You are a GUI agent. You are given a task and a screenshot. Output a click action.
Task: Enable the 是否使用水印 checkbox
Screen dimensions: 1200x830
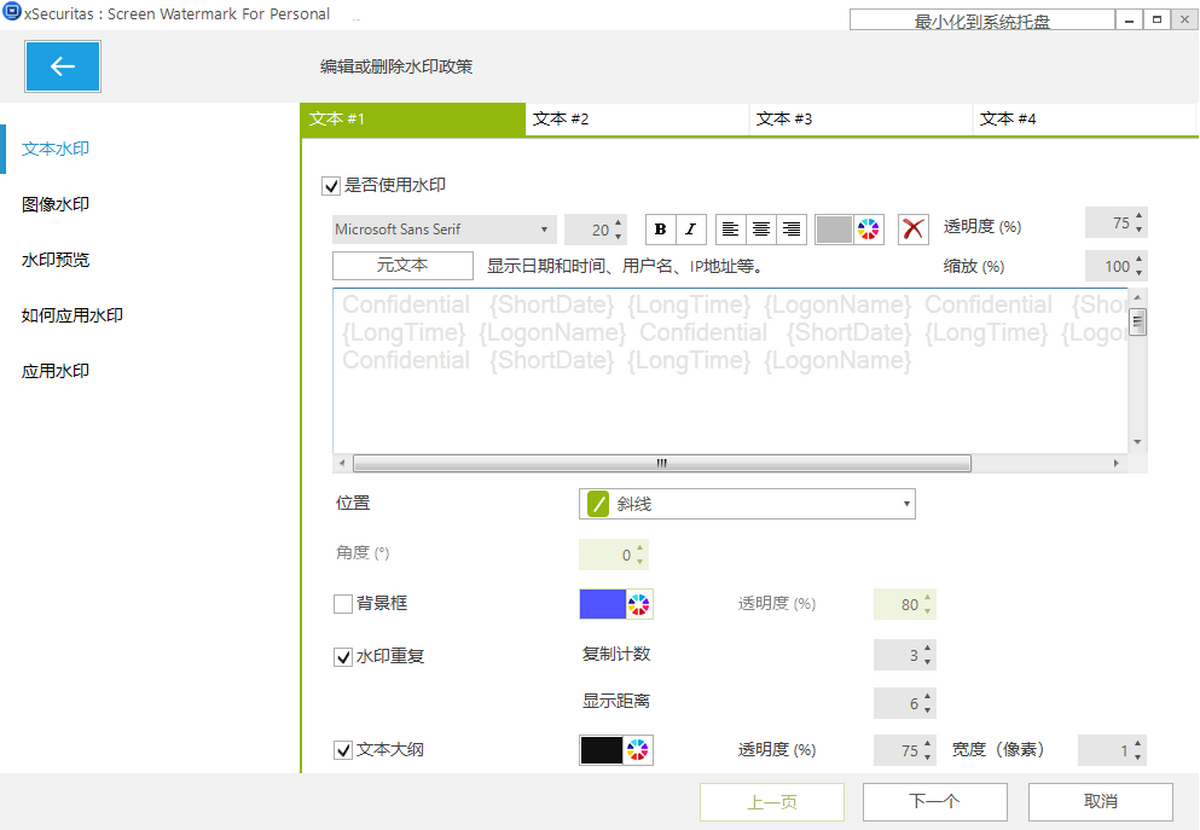point(331,185)
